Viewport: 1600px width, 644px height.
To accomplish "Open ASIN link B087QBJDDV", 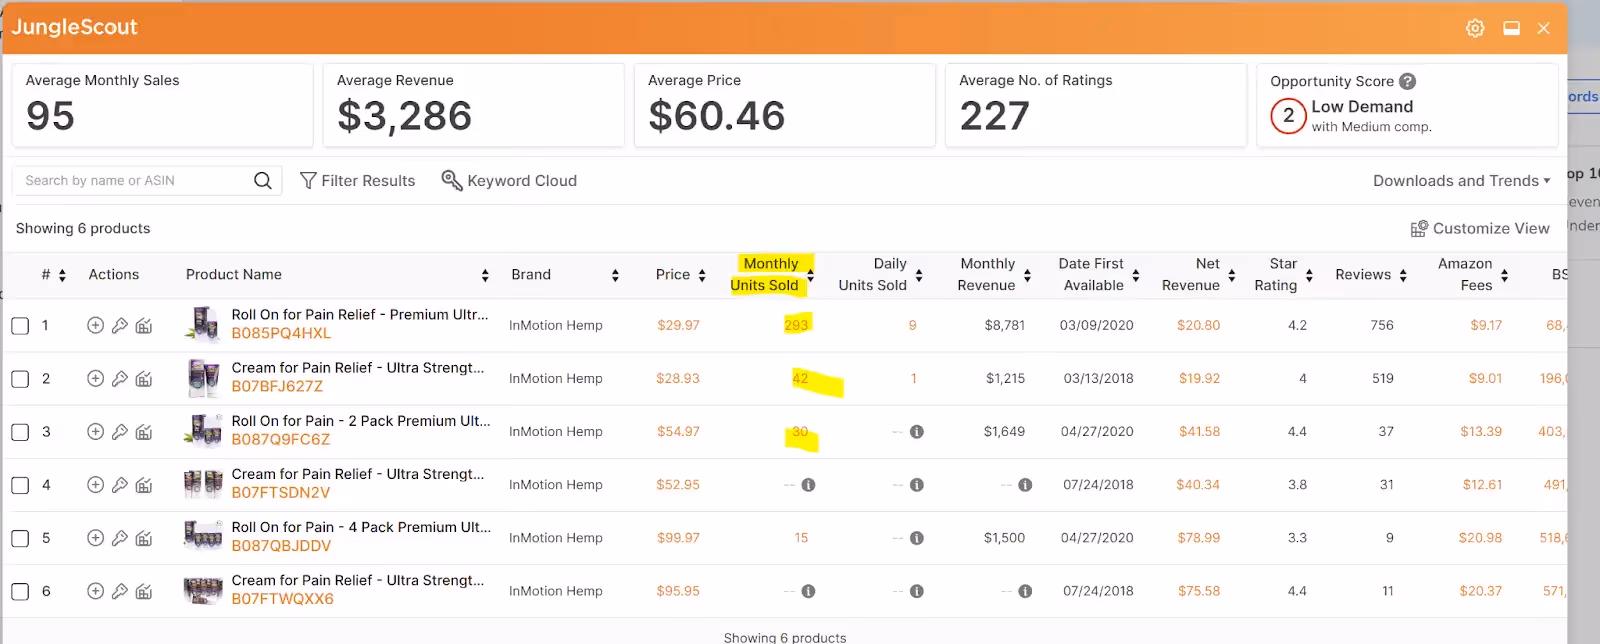I will [281, 545].
